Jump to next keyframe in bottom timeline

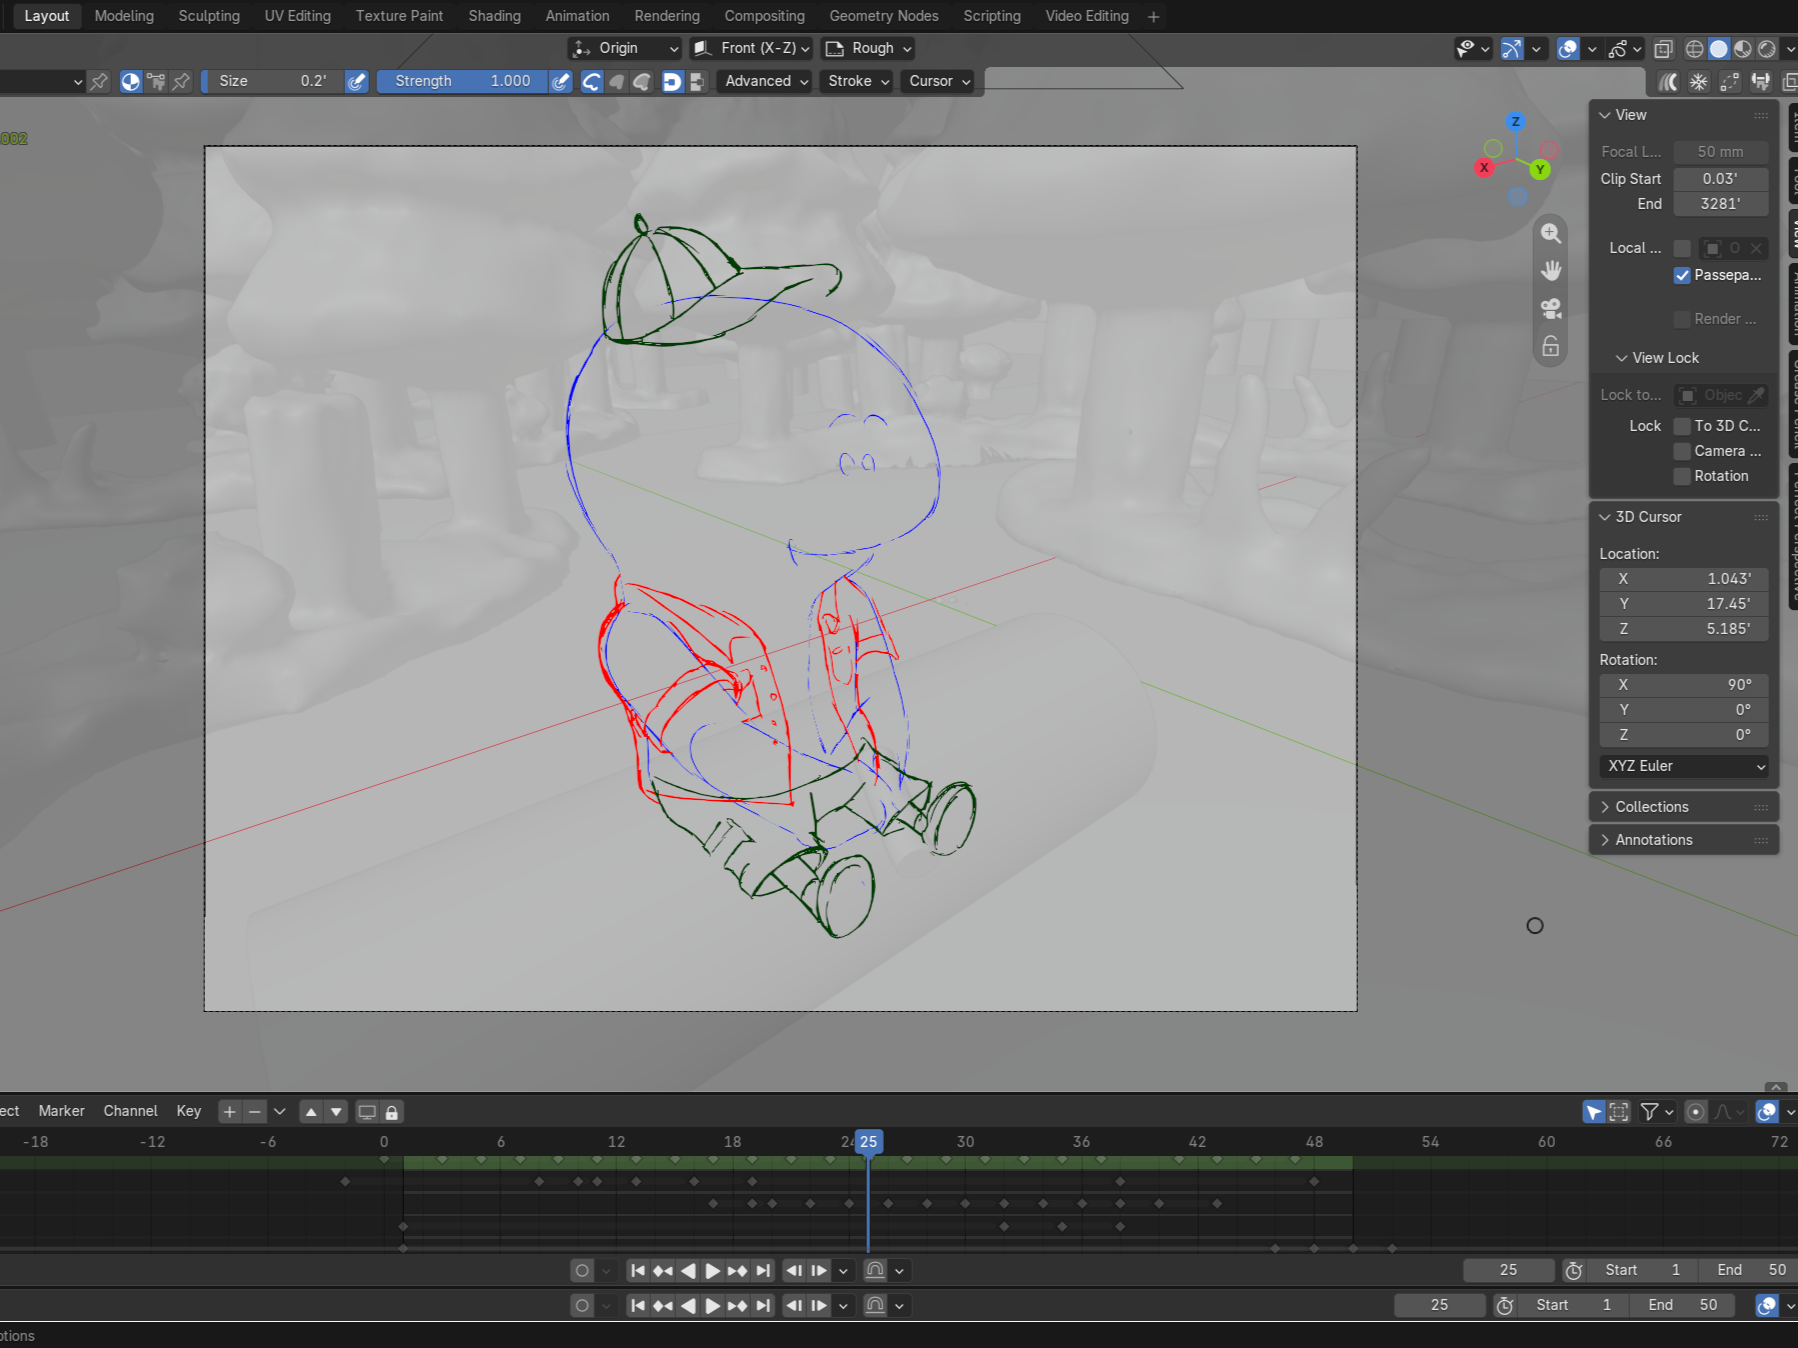(737, 1305)
